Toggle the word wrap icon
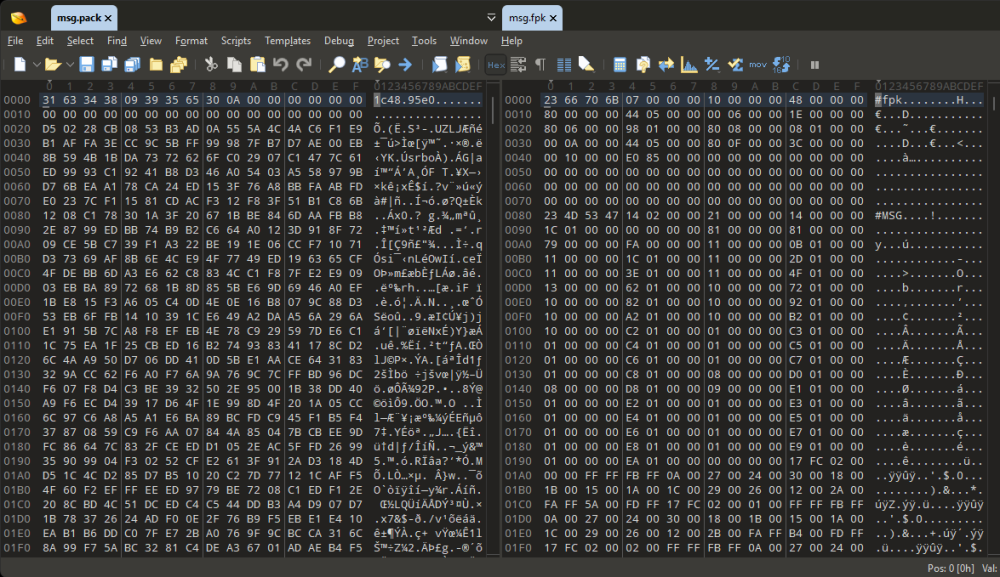This screenshot has height=577, width=1000. (518, 64)
